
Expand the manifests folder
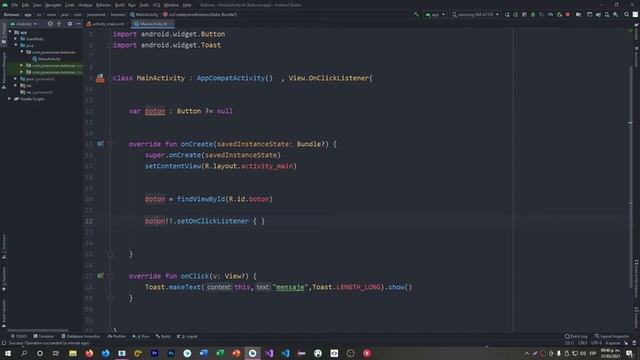click(x=16, y=39)
